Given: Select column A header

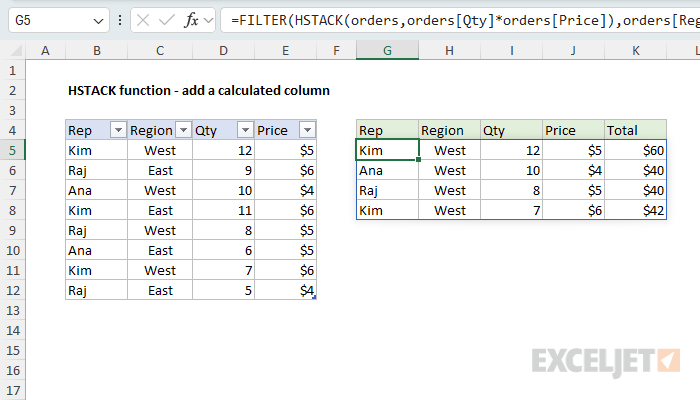Looking at the screenshot, I should 45,50.
